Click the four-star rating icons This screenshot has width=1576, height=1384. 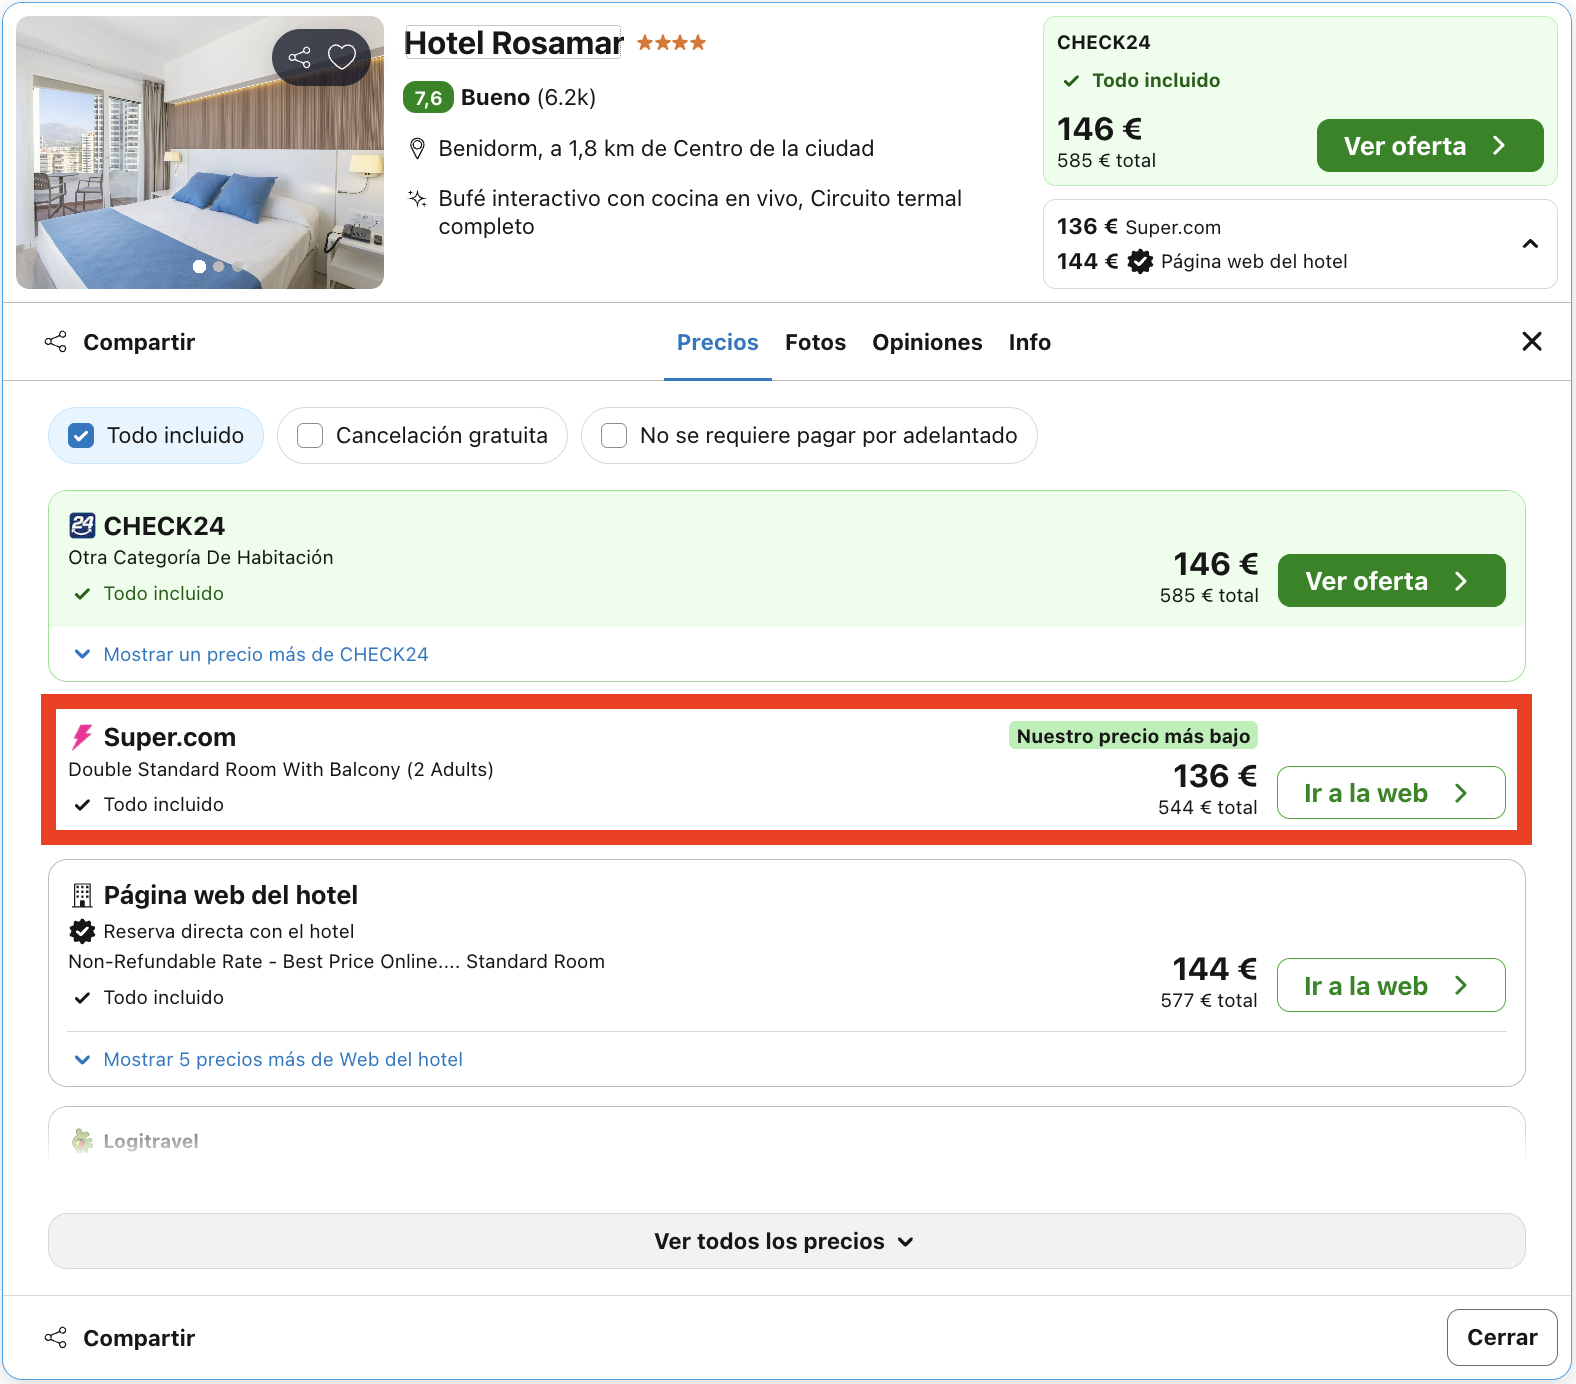[671, 42]
